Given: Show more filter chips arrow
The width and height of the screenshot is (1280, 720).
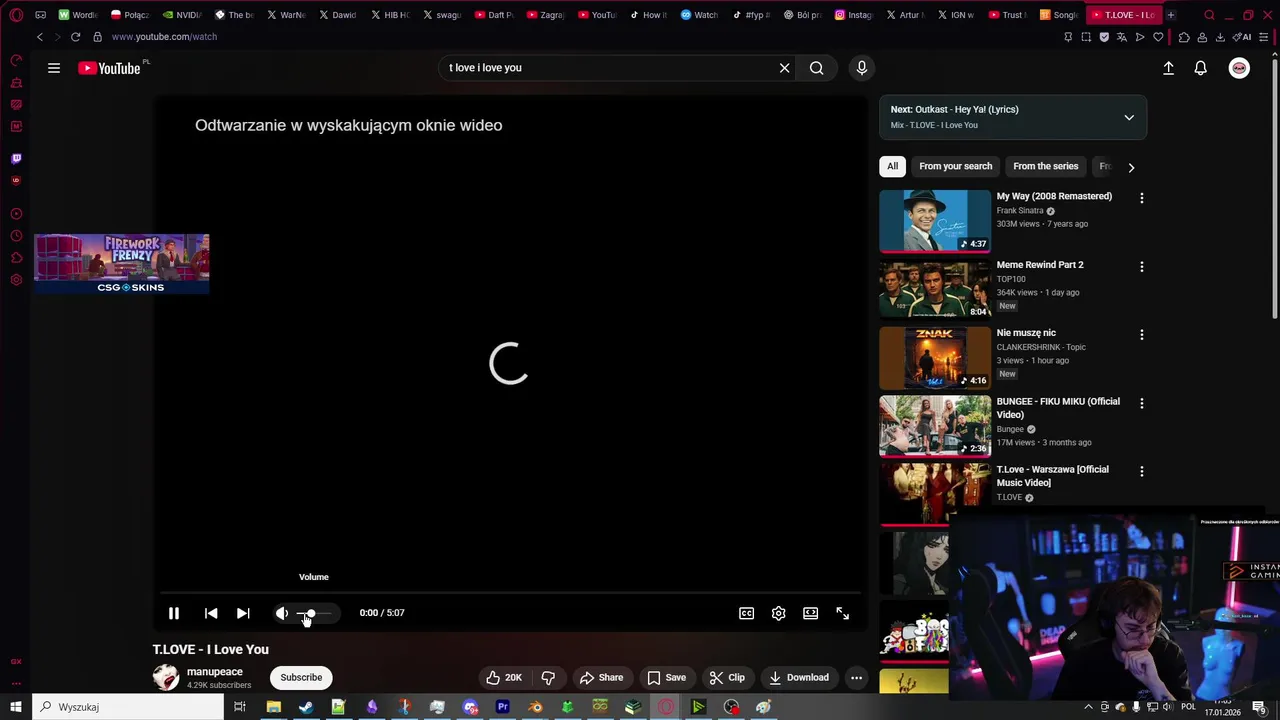Looking at the screenshot, I should tap(1131, 167).
